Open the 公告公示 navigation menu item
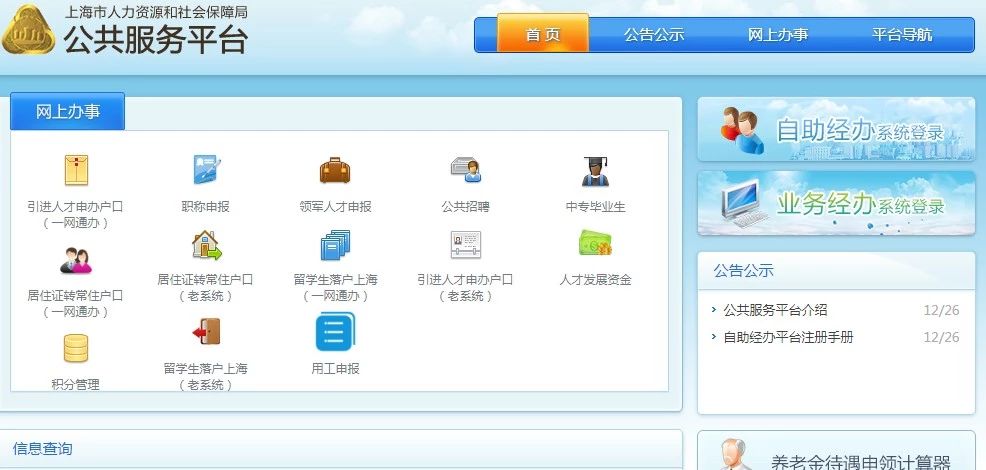986x470 pixels. (654, 34)
